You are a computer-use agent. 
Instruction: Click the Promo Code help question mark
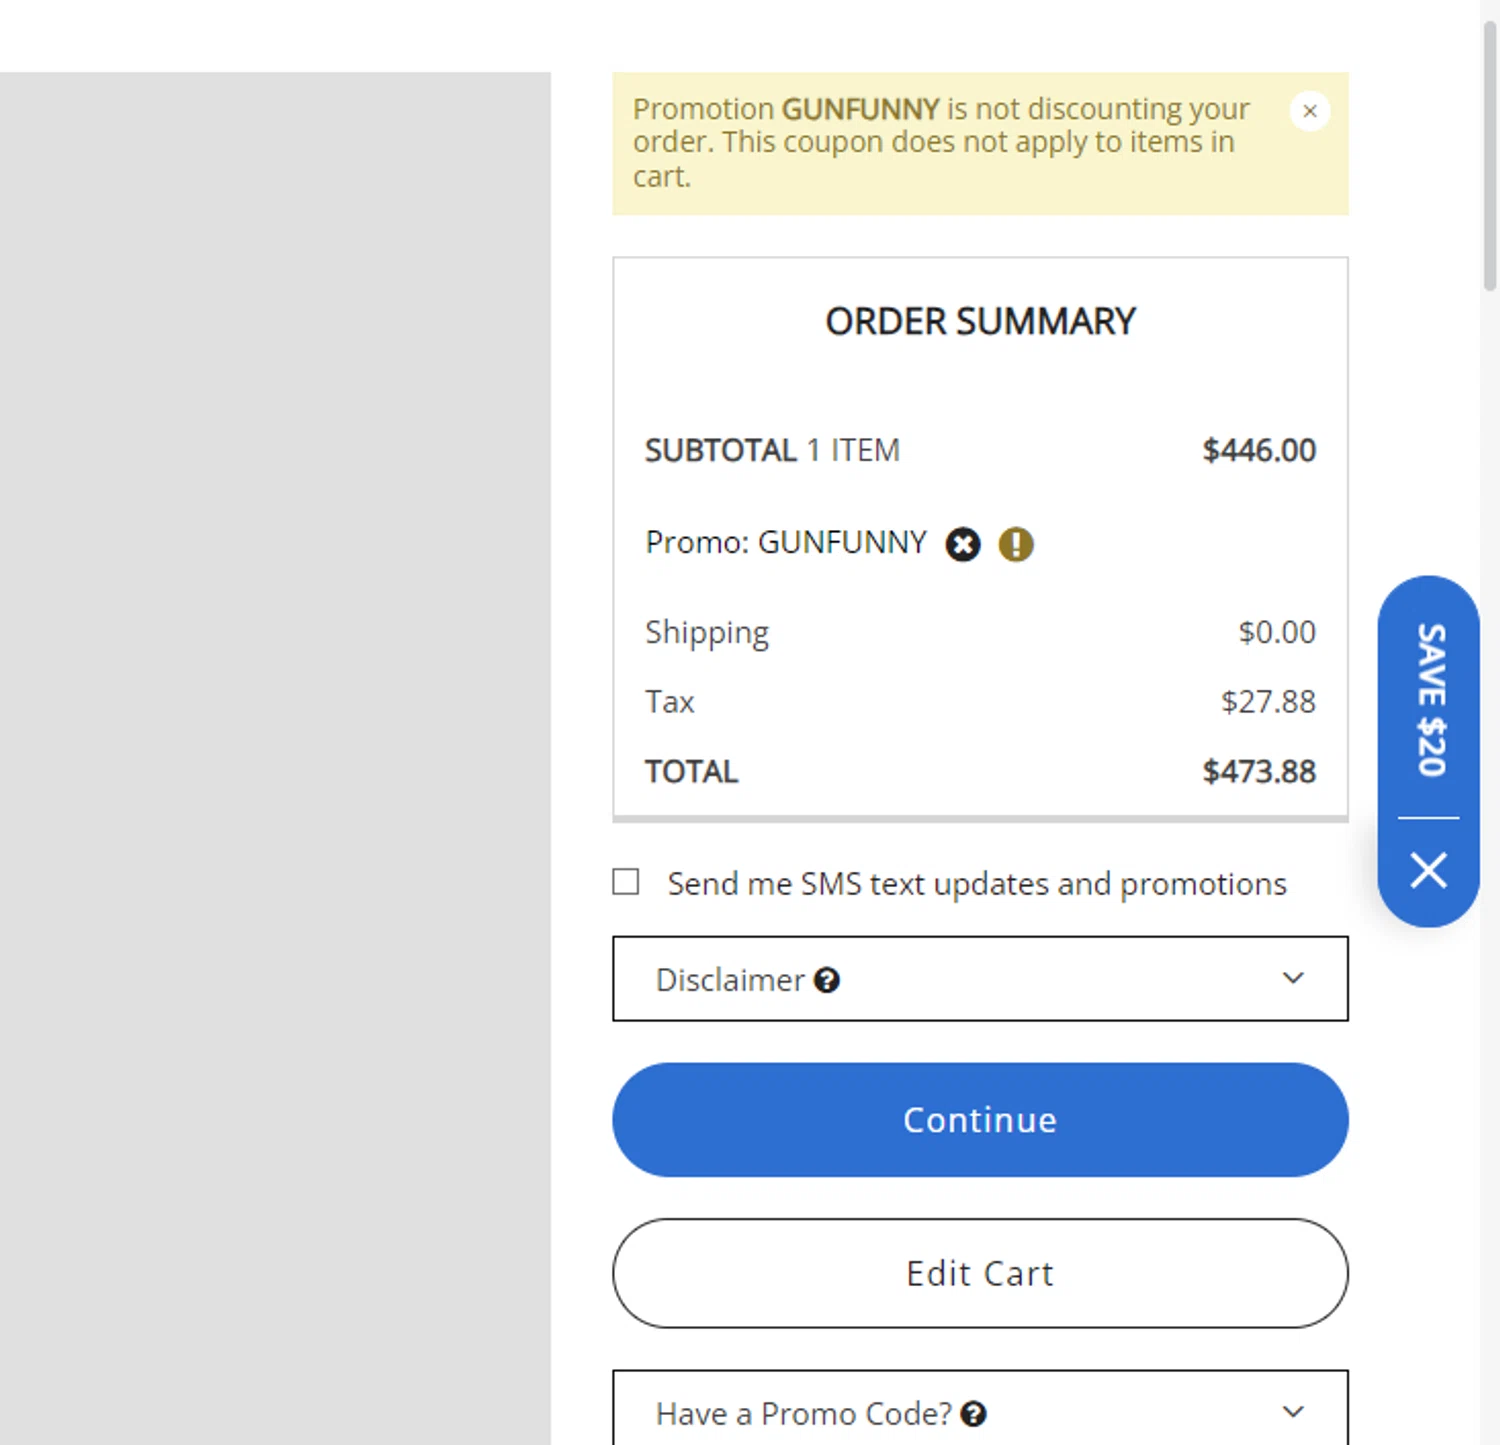[973, 1414]
